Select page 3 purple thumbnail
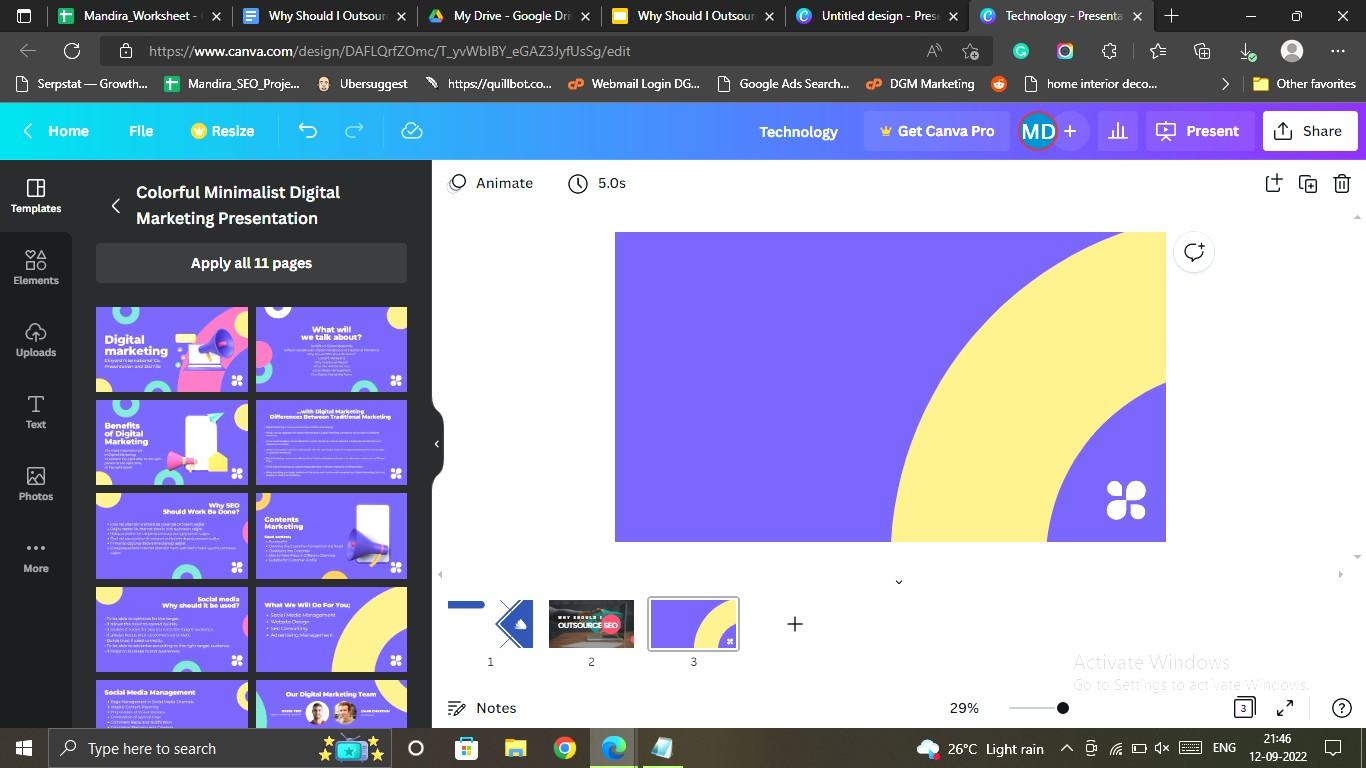Screen dimensions: 1366x768 click(x=693, y=624)
